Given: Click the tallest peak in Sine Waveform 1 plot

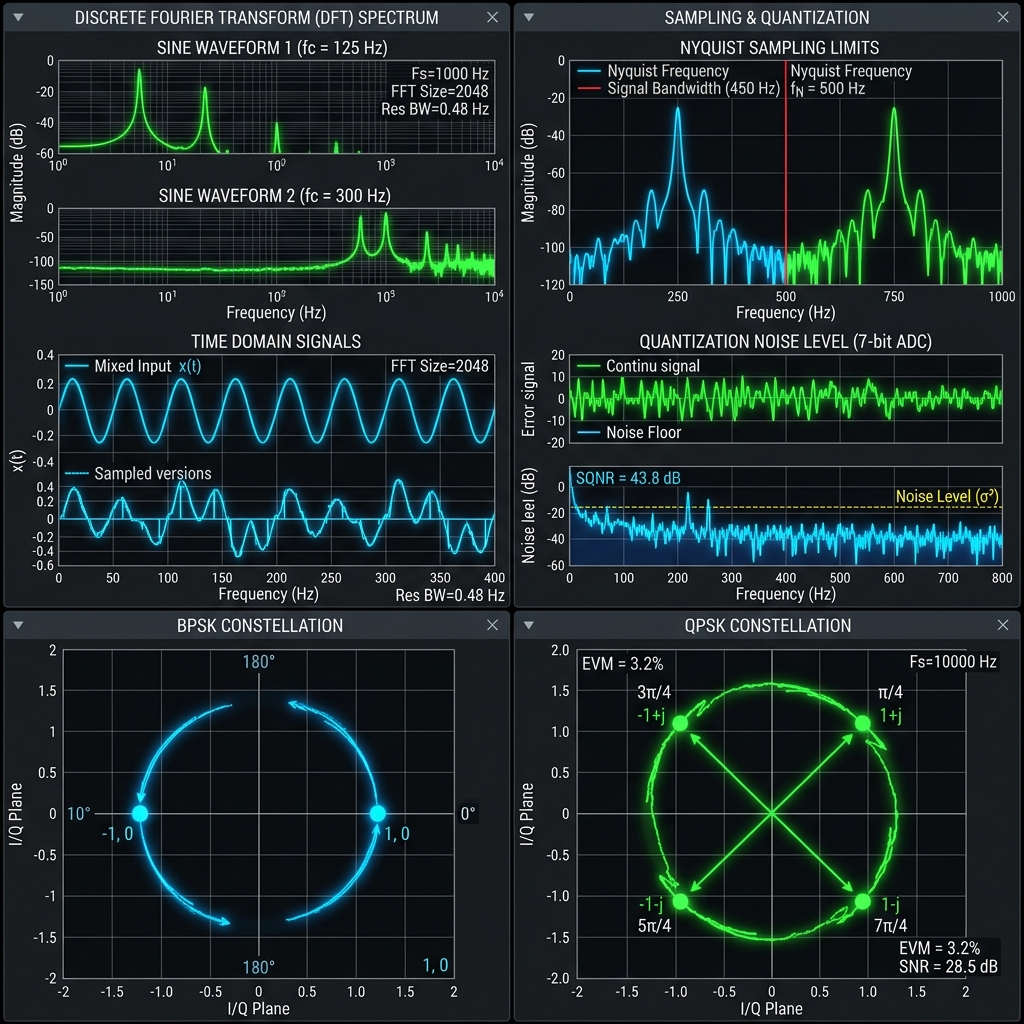Looking at the screenshot, I should (x=139, y=71).
